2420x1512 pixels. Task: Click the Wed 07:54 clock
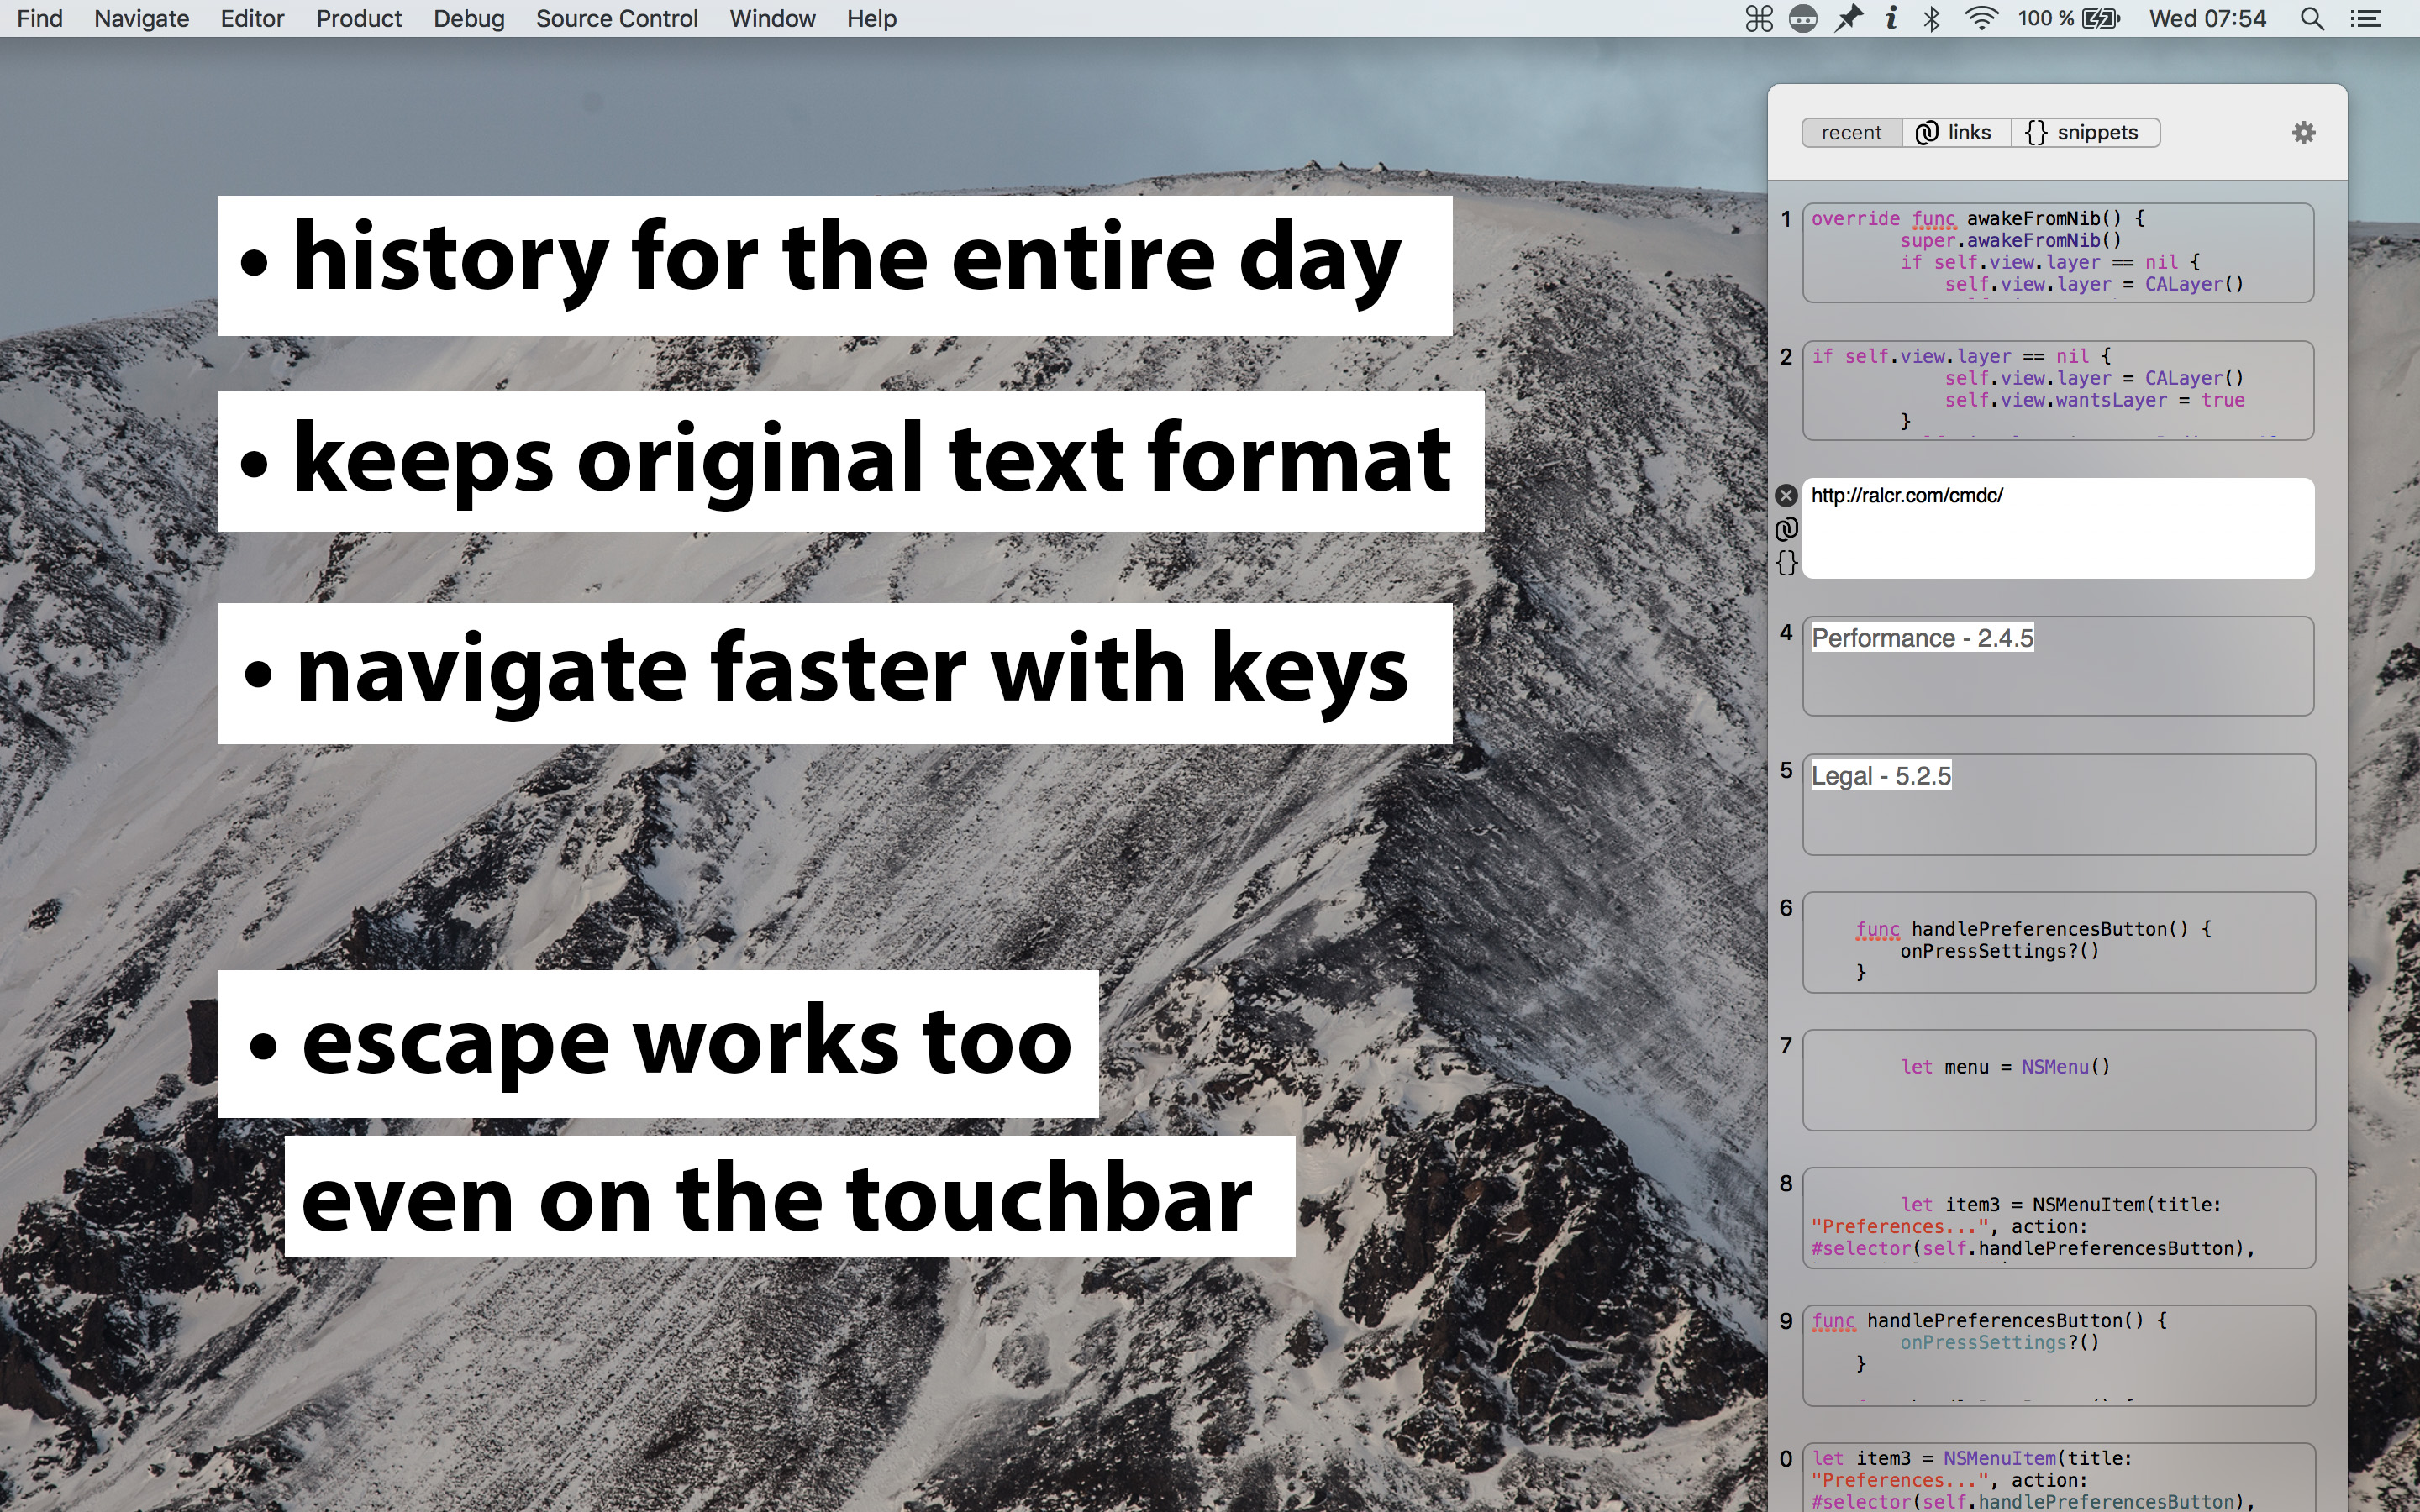tap(2207, 18)
